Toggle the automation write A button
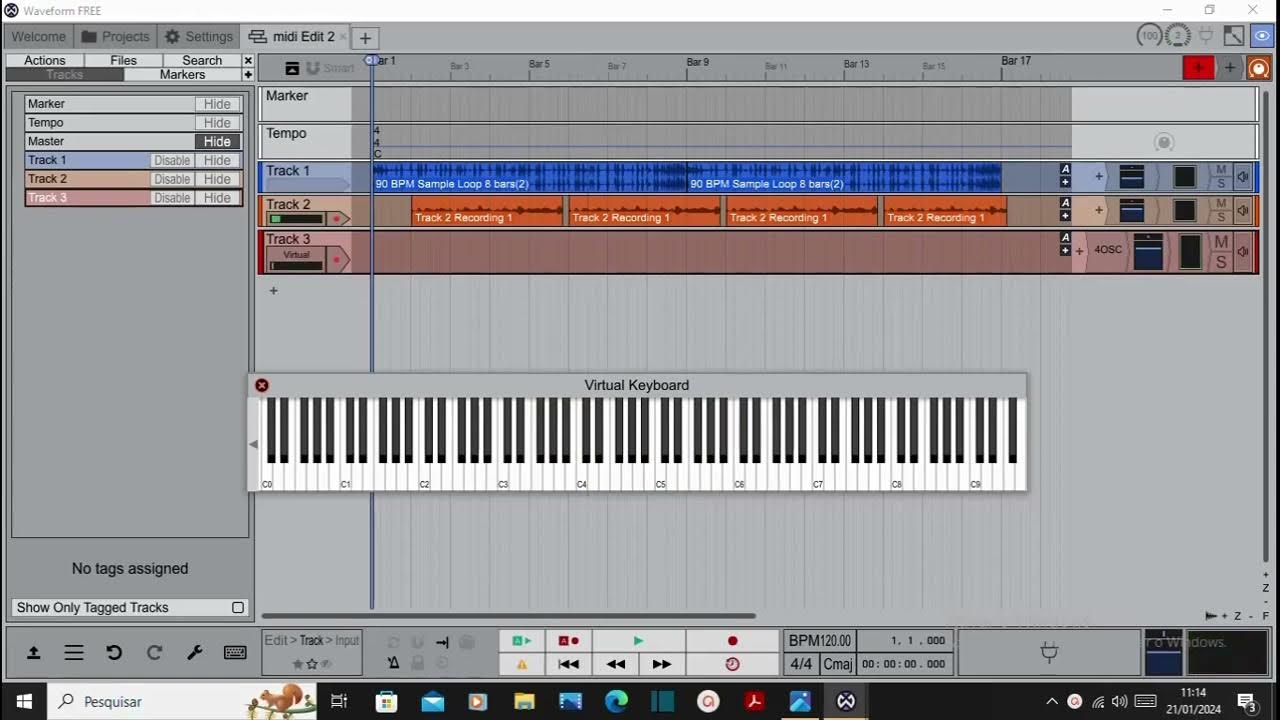Viewport: 1280px width, 720px height. tap(568, 641)
